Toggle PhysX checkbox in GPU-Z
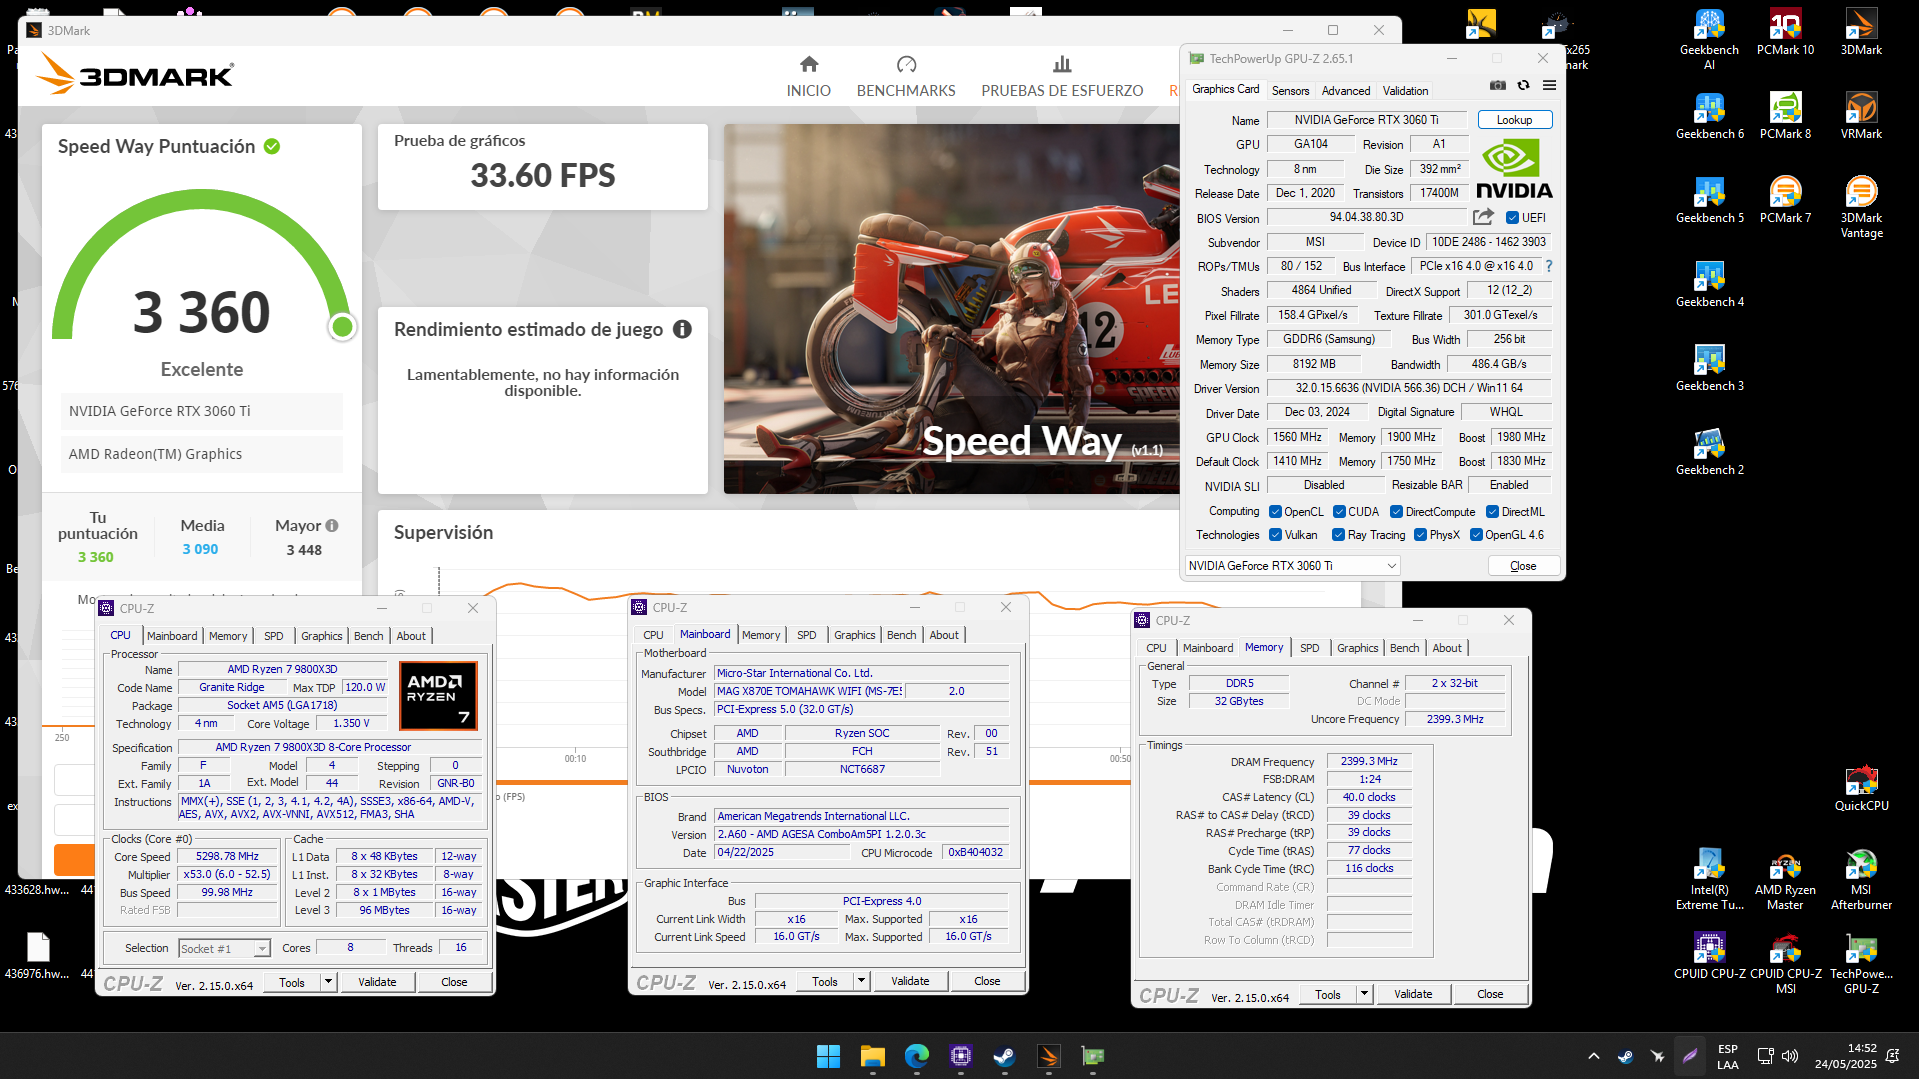 point(1420,535)
